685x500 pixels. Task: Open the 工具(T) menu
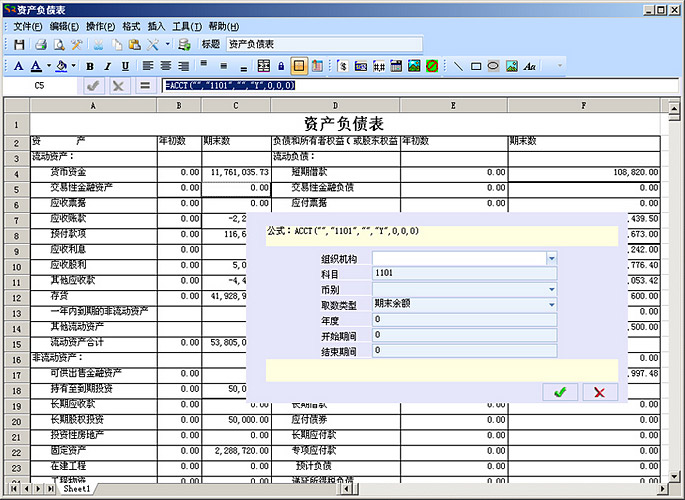point(187,25)
